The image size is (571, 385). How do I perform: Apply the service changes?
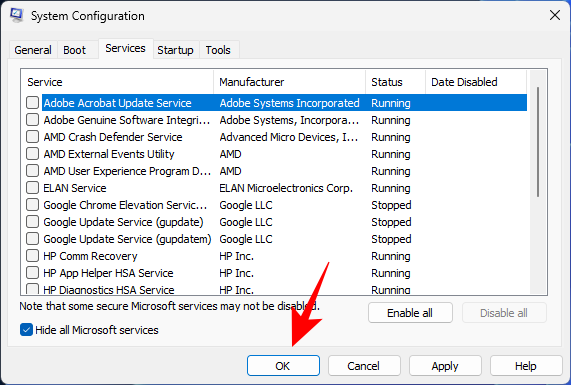pos(445,366)
